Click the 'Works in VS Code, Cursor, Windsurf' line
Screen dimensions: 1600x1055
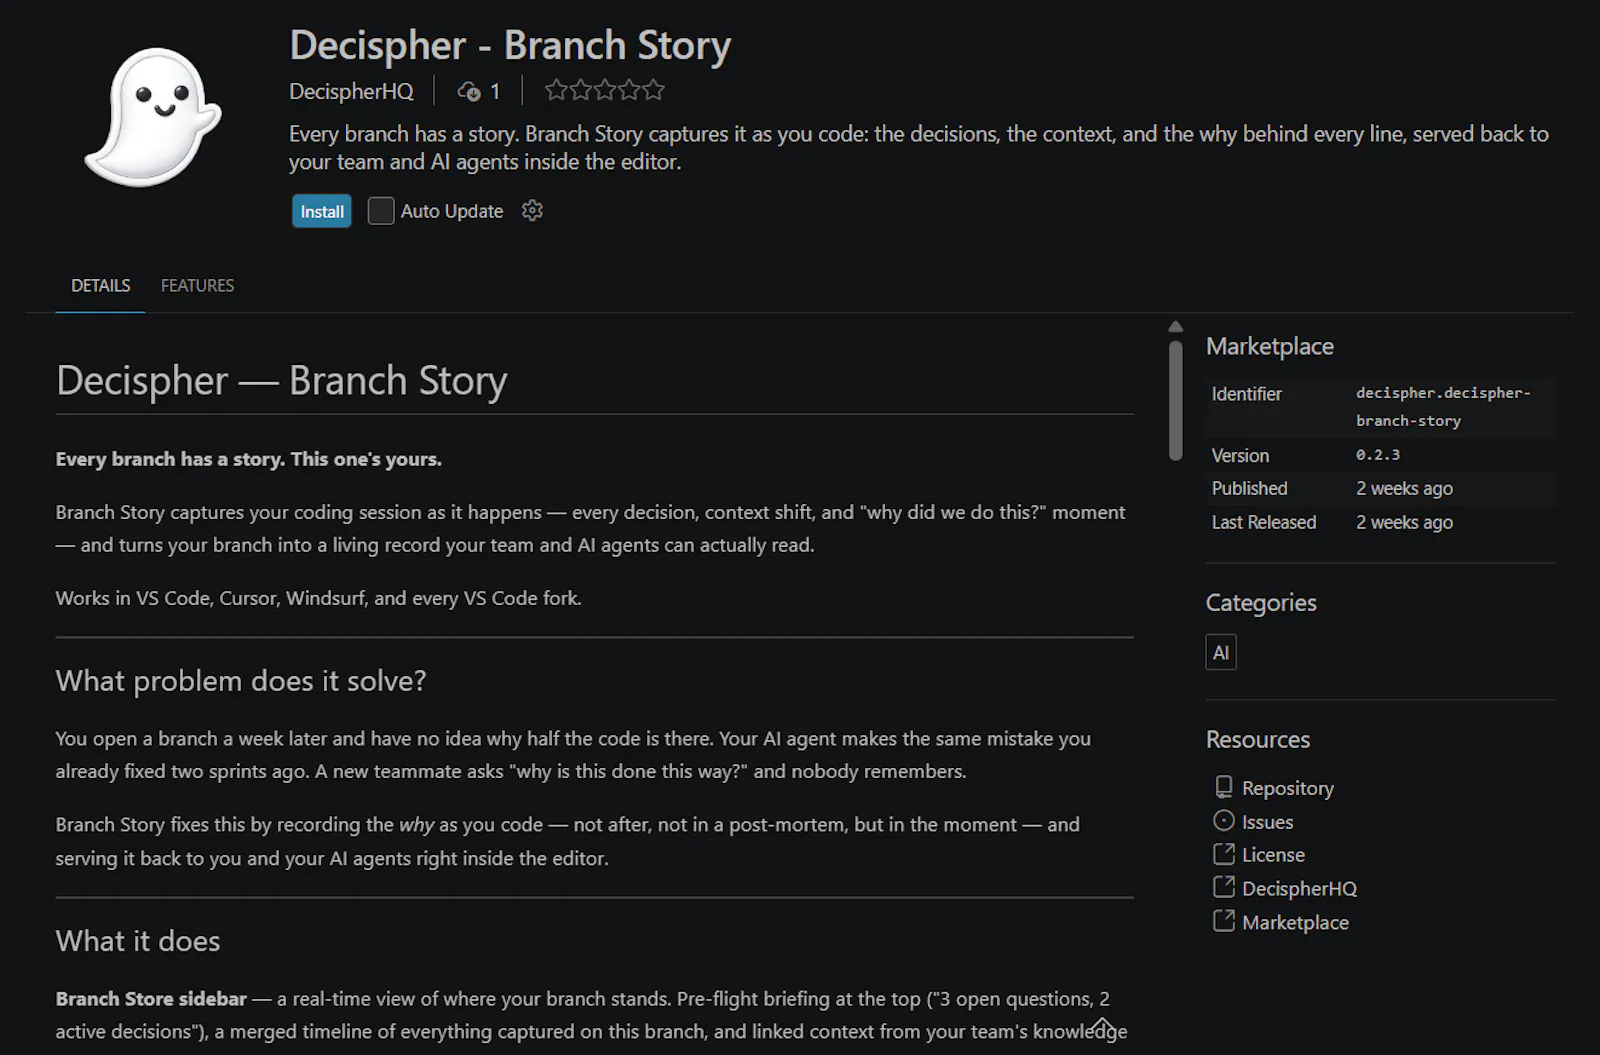[318, 598]
